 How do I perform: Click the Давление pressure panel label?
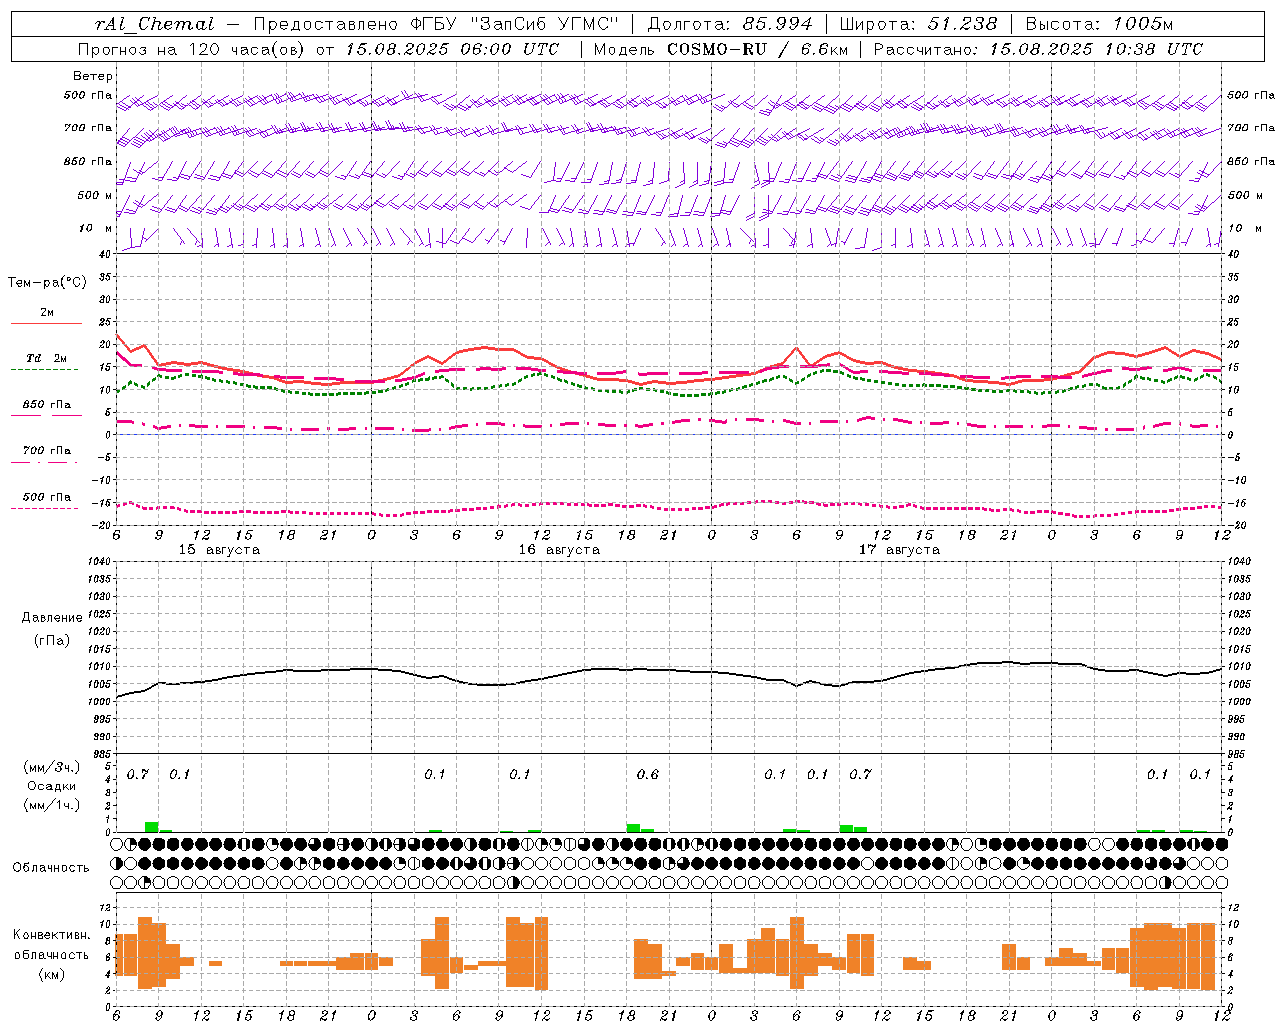[x=52, y=618]
